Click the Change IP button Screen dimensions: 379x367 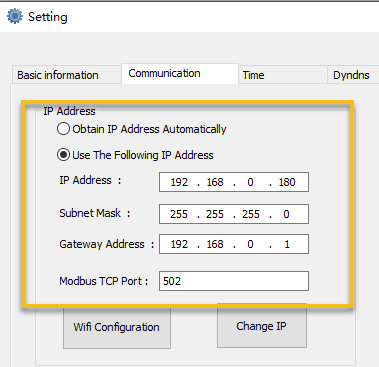(262, 326)
